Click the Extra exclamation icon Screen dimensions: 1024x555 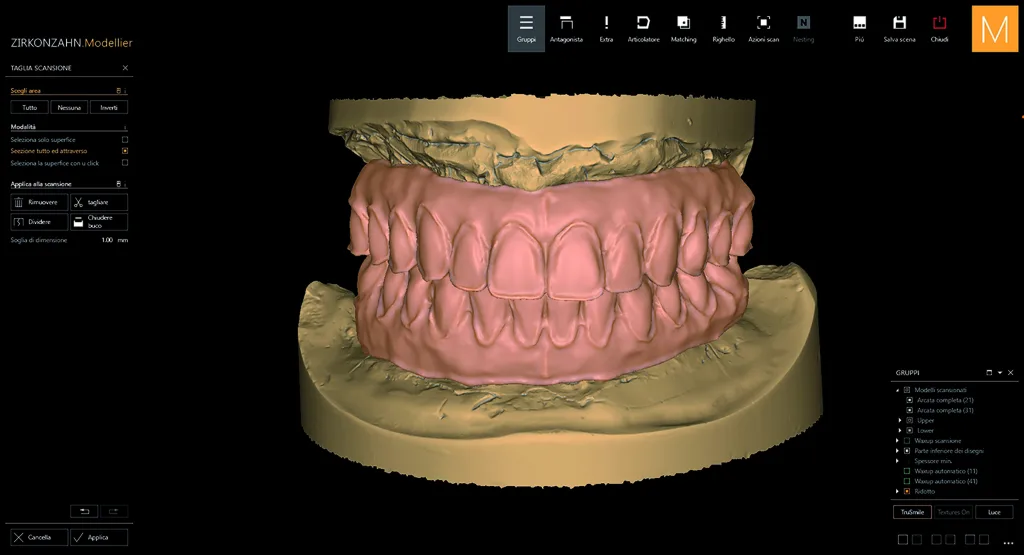606,29
